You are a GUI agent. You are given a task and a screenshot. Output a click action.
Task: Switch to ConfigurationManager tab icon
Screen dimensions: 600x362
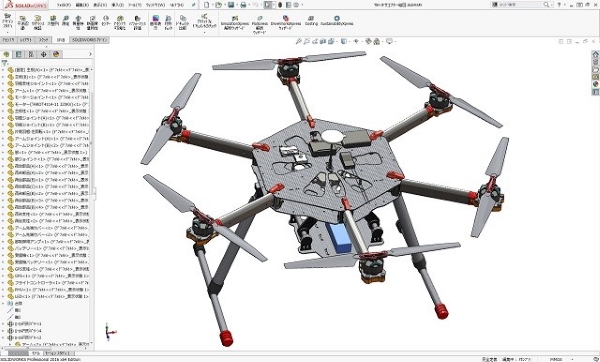click(x=31, y=54)
